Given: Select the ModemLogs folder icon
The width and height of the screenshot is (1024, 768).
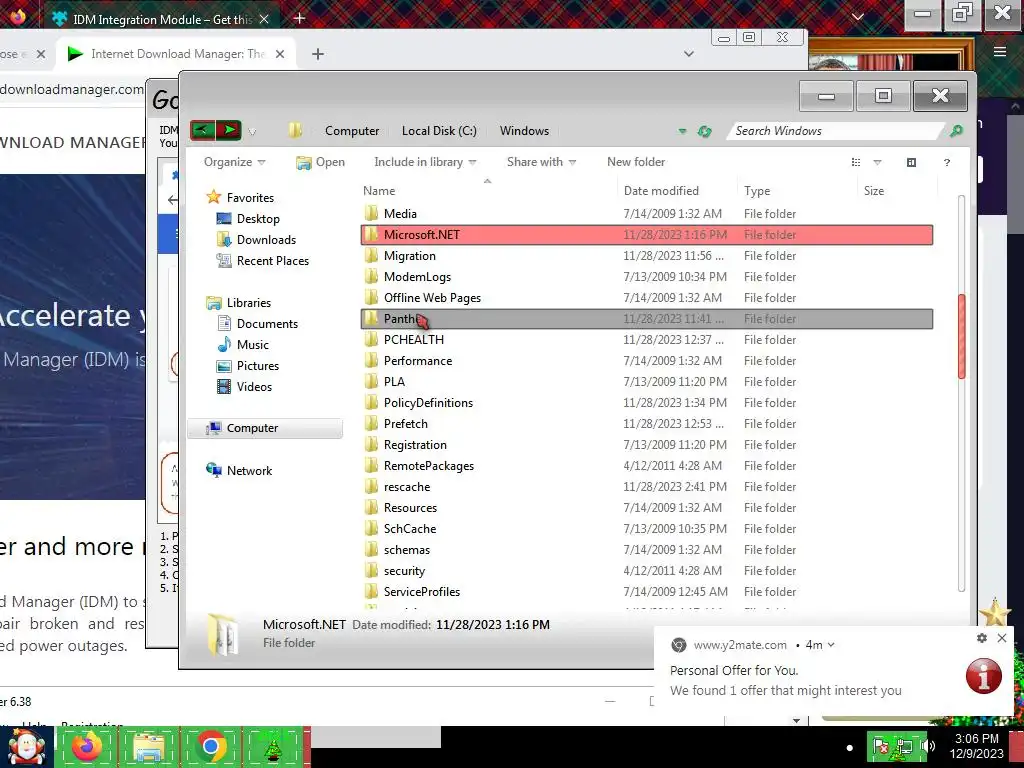Looking at the screenshot, I should [371, 277].
